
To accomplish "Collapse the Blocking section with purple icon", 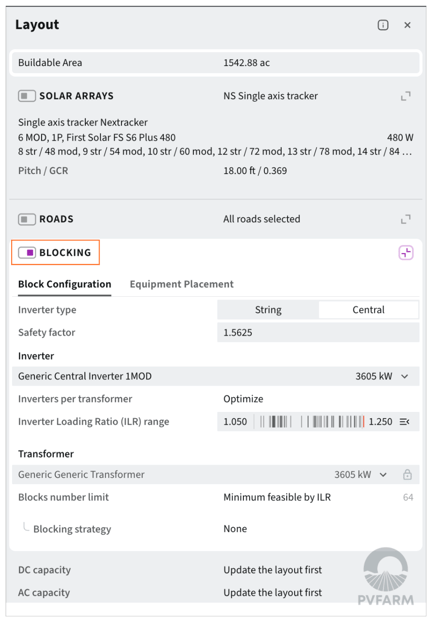I will point(406,253).
